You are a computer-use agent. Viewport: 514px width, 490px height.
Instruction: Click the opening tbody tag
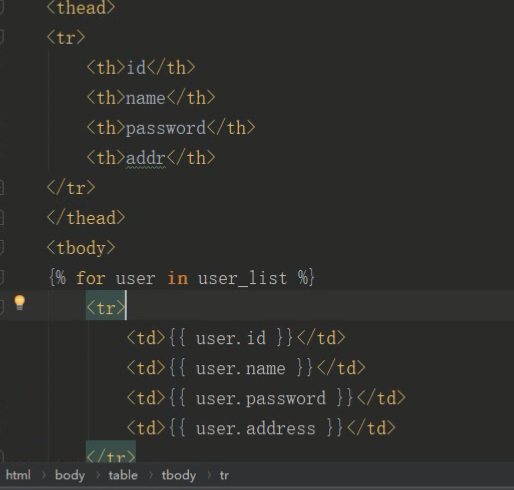[81, 248]
